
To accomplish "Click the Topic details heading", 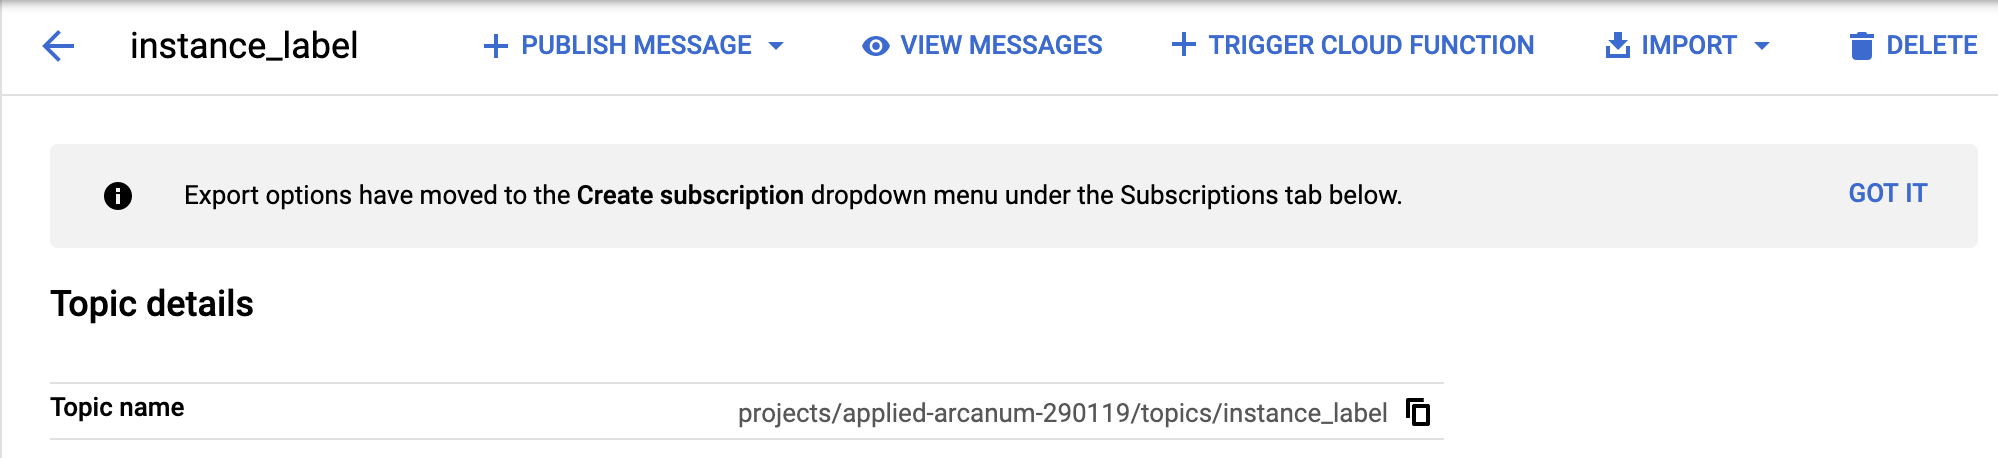I will pos(152,304).
